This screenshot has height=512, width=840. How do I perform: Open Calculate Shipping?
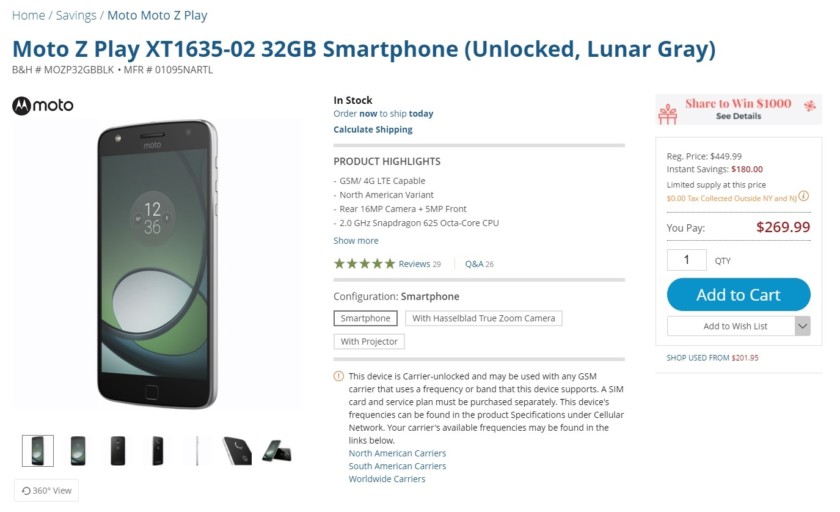tap(373, 129)
